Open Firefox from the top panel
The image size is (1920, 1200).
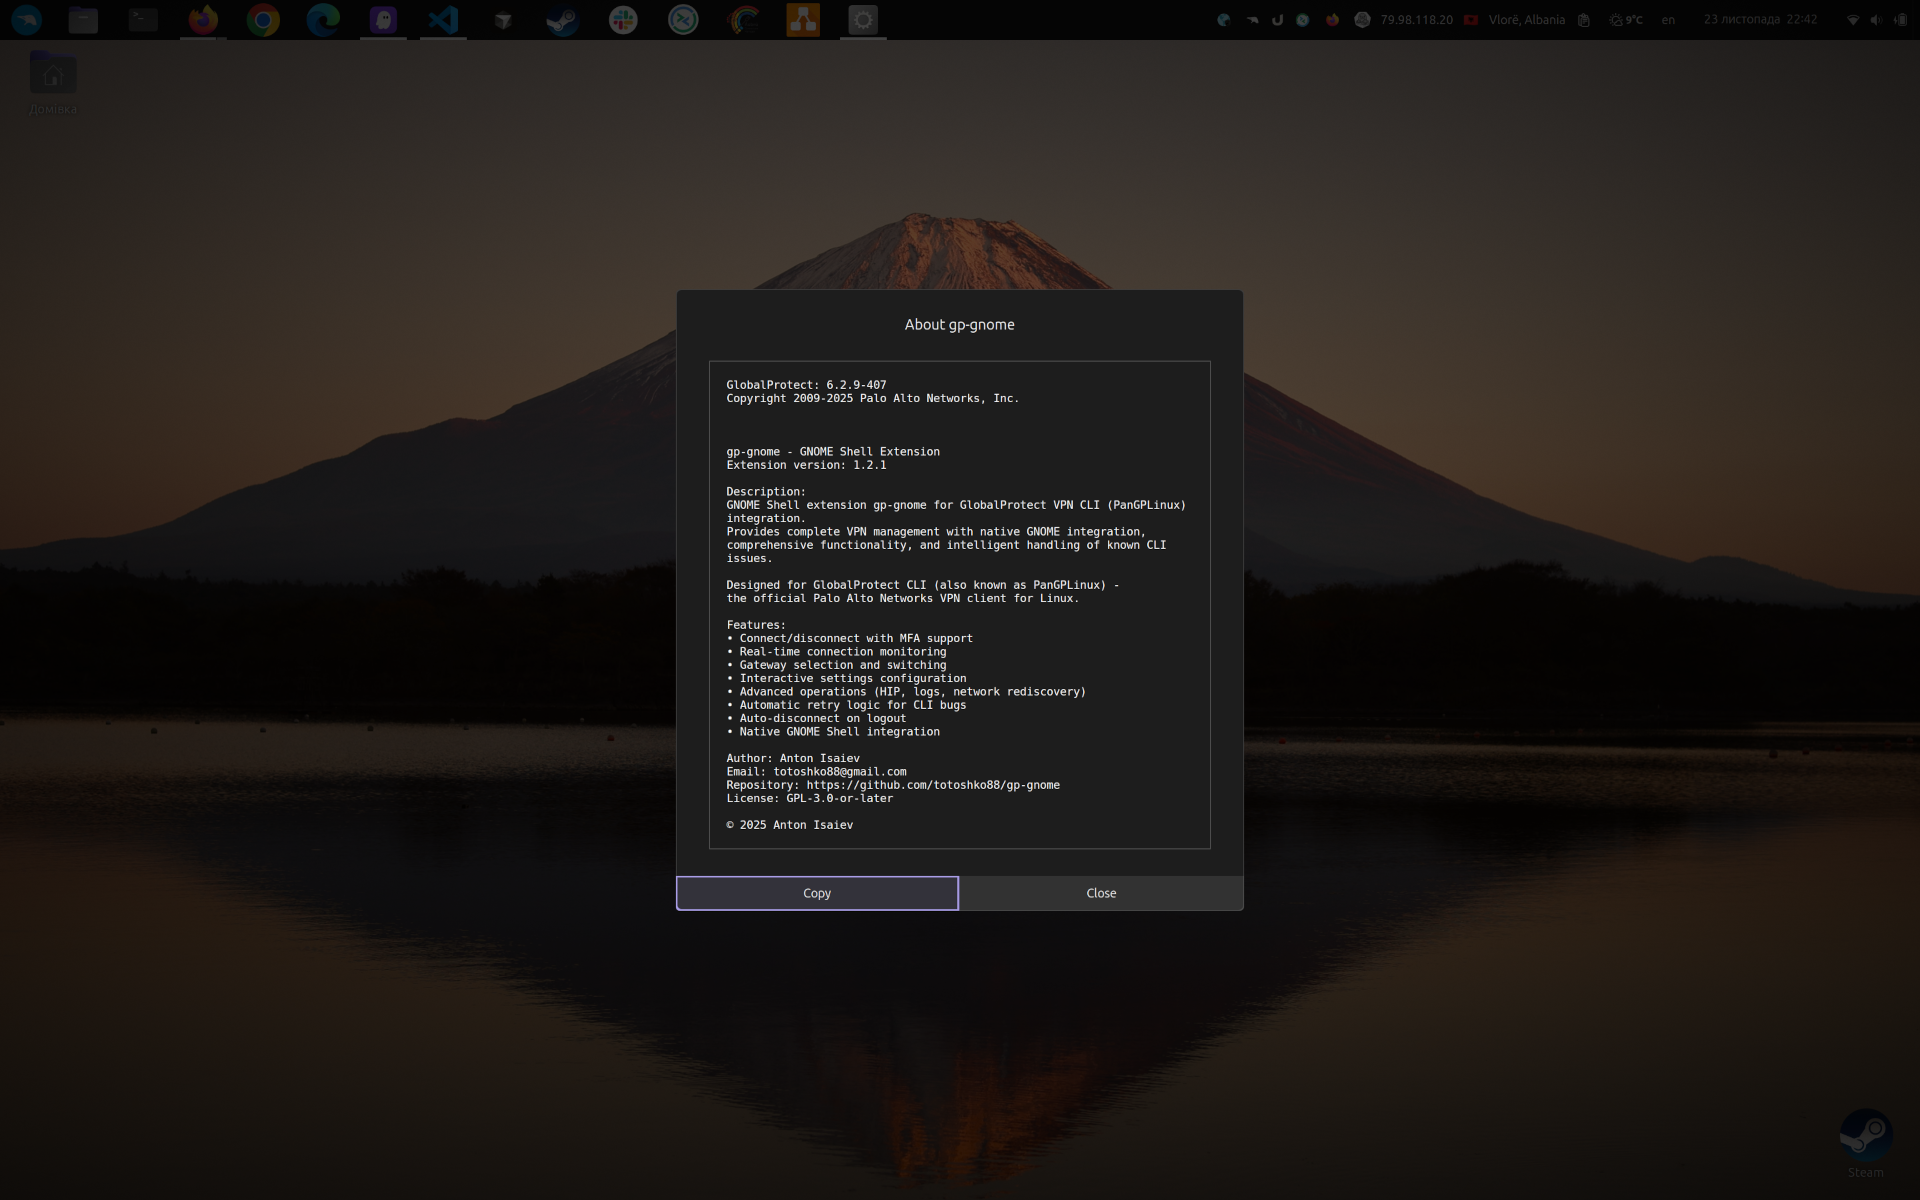[x=203, y=20]
